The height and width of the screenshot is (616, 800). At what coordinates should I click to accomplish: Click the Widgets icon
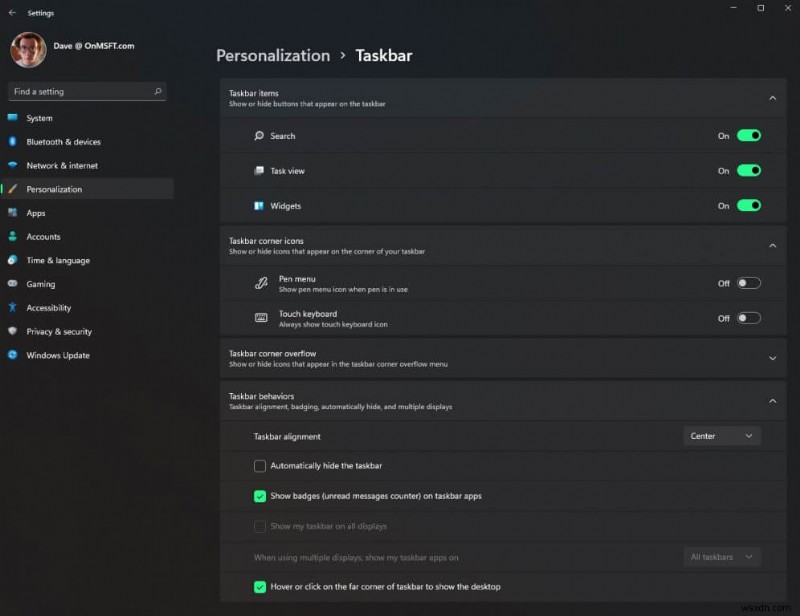(261, 205)
